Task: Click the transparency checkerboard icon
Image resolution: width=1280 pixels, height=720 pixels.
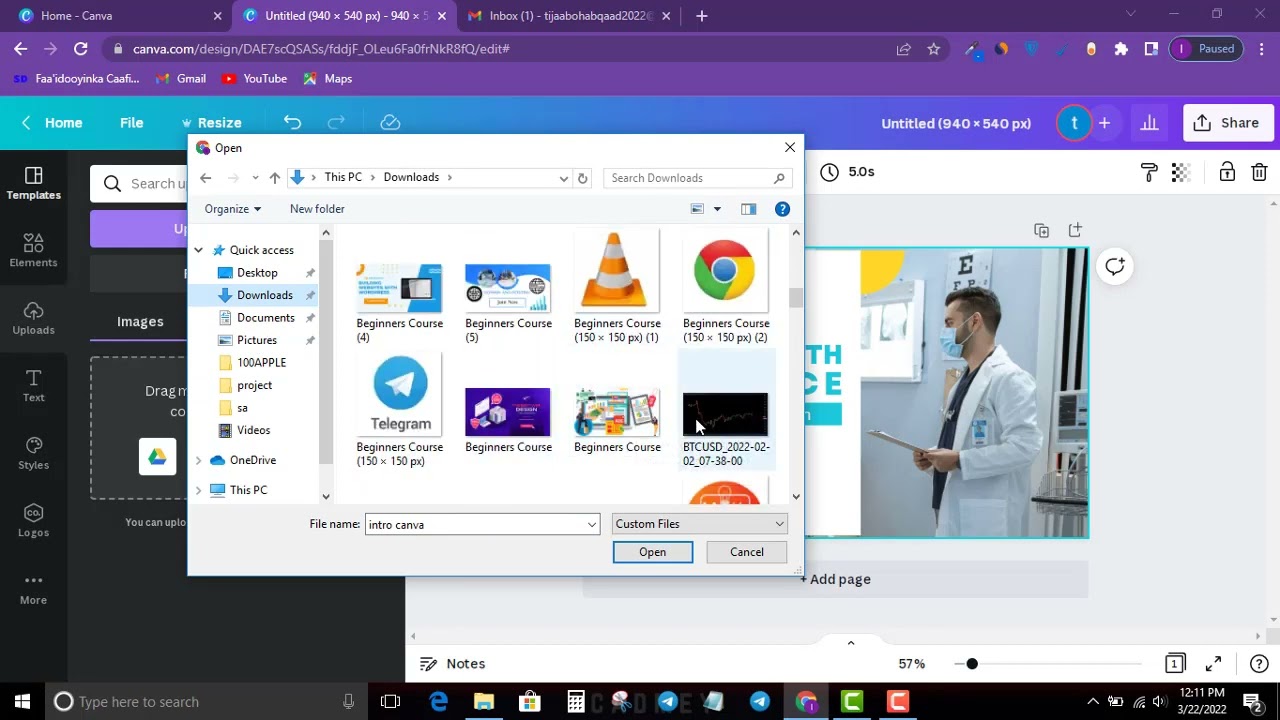Action: pyautogui.click(x=1180, y=173)
